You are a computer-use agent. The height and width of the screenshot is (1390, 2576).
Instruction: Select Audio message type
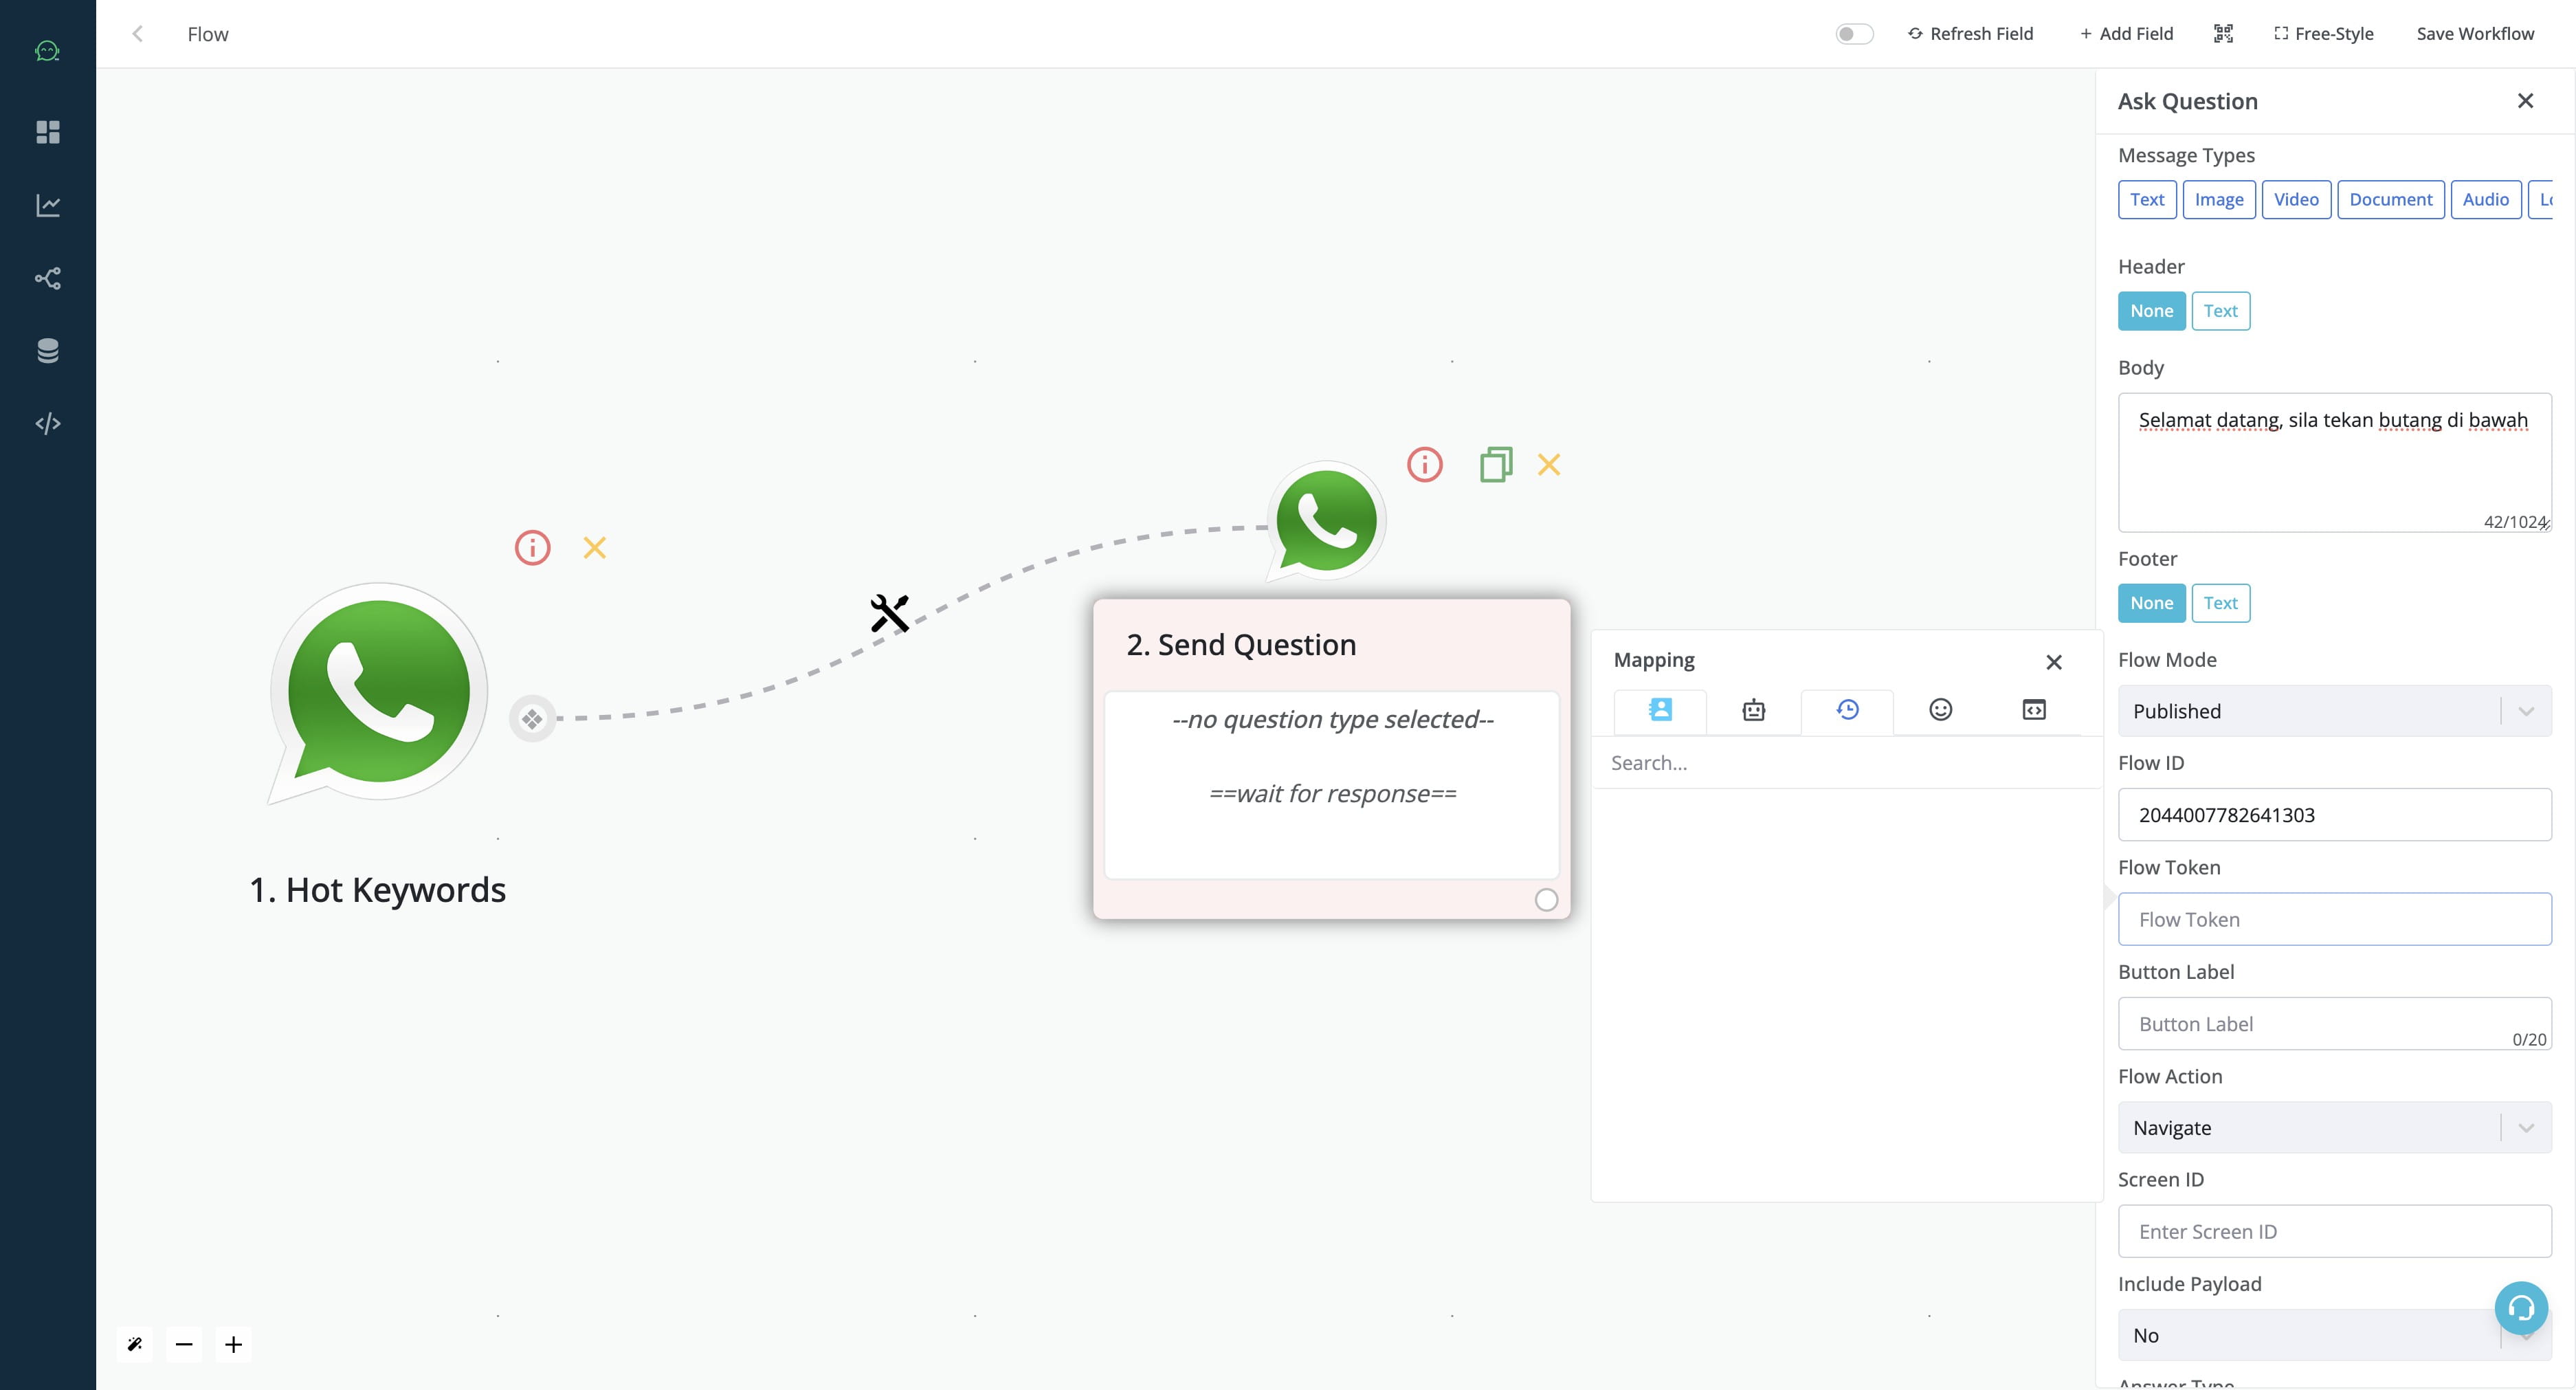point(2485,199)
